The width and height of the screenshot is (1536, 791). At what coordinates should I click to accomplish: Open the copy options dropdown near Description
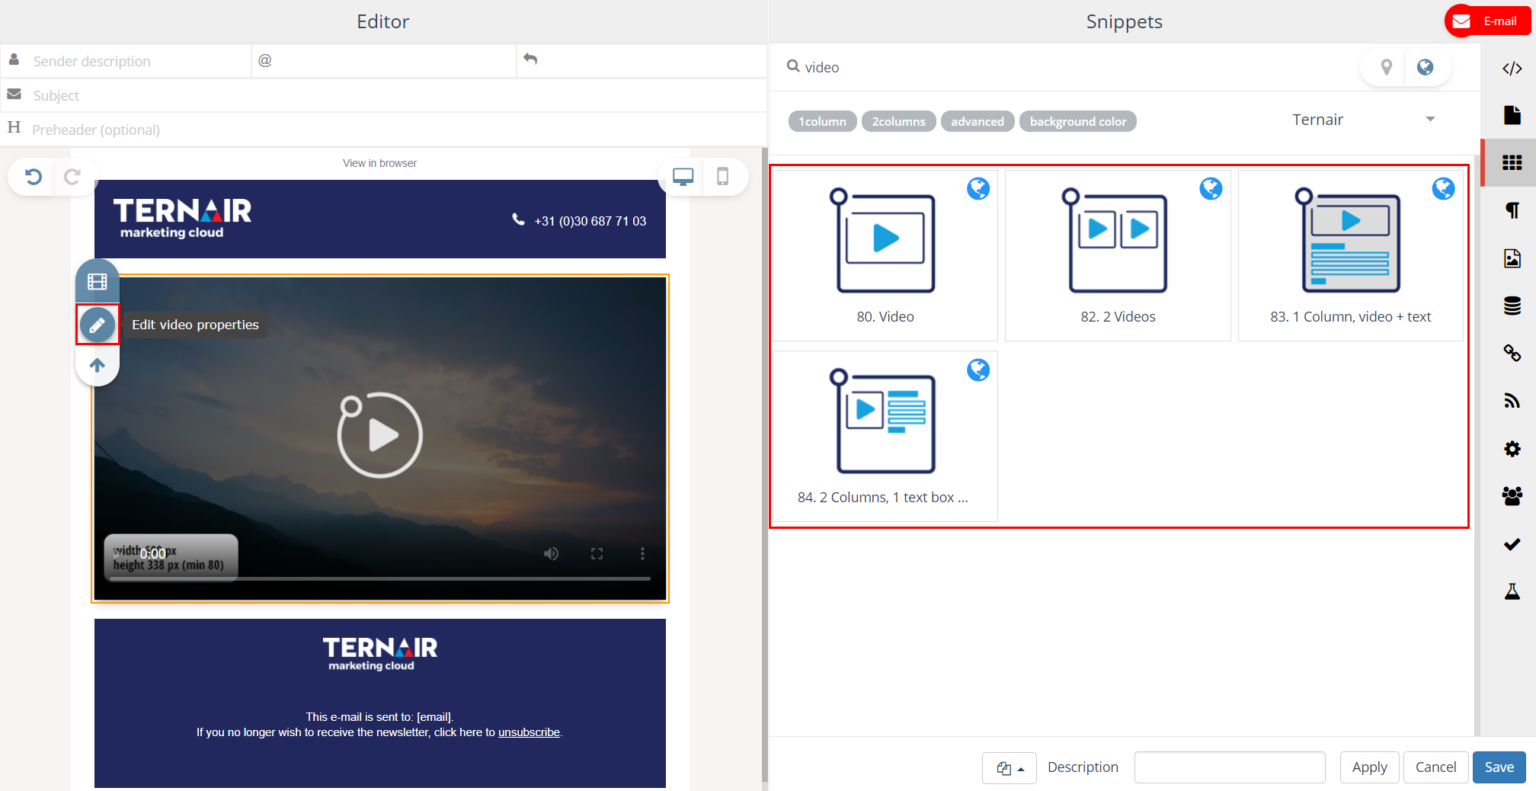[1009, 768]
